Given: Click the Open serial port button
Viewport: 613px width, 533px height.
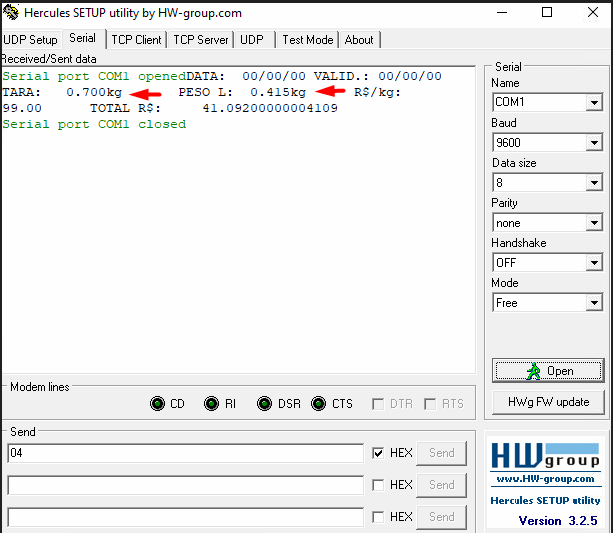Looking at the screenshot, I should tap(548, 371).
